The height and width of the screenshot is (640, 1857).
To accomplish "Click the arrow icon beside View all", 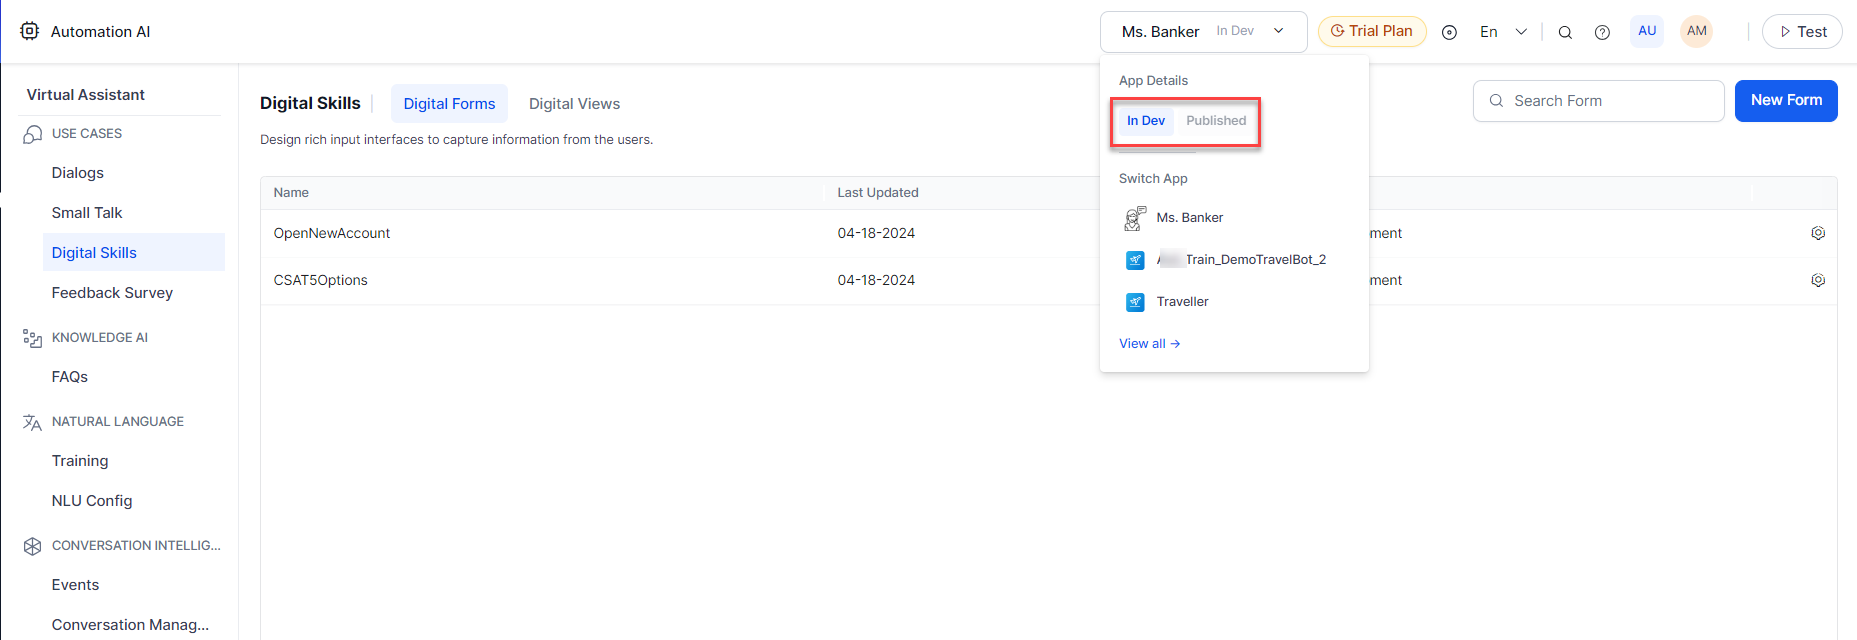I will tap(1175, 344).
